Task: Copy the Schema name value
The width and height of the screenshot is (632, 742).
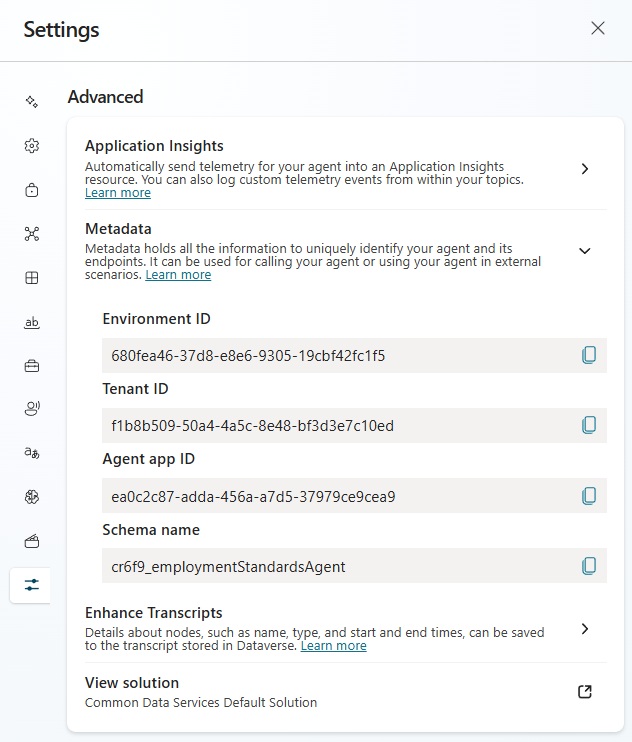Action: pos(589,566)
